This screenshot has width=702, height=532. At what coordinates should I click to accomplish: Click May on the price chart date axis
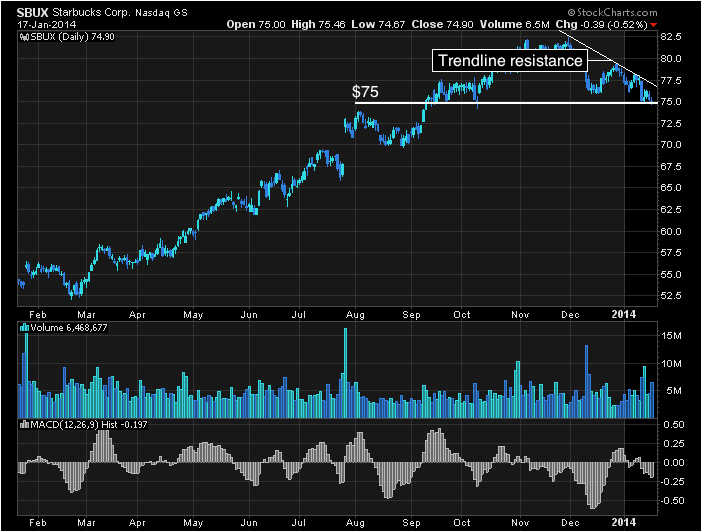(x=193, y=315)
